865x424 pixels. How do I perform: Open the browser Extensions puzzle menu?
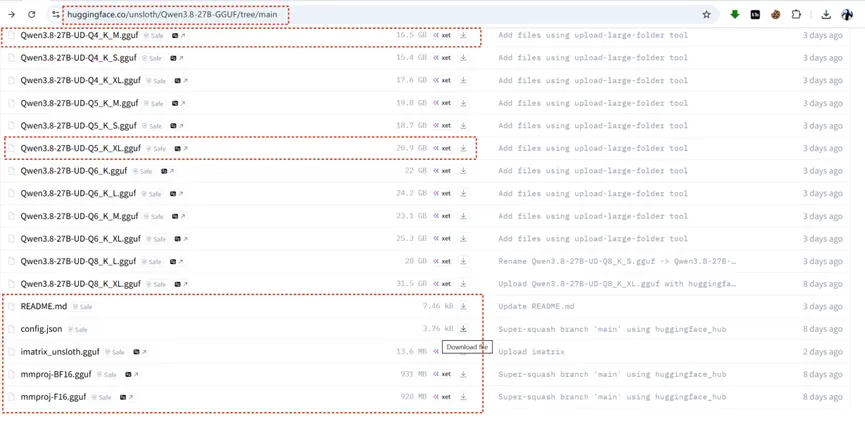click(796, 15)
